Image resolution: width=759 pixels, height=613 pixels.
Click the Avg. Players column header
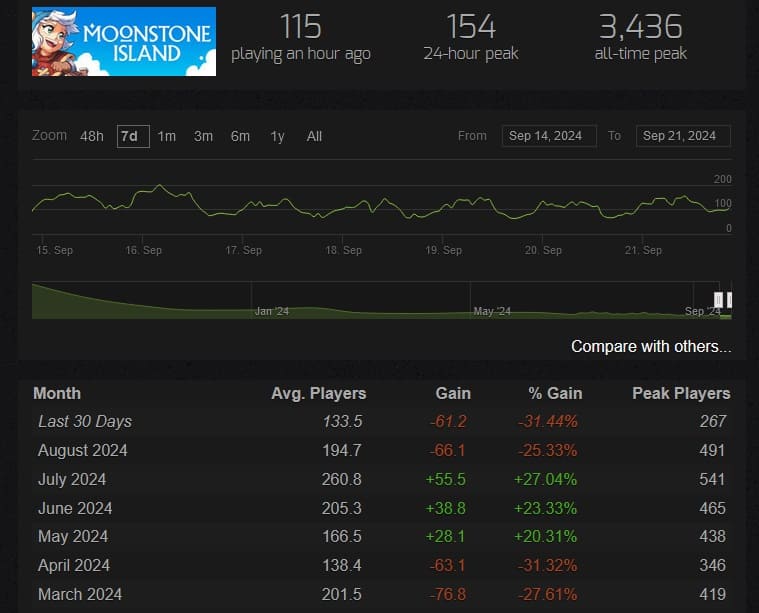click(x=318, y=393)
